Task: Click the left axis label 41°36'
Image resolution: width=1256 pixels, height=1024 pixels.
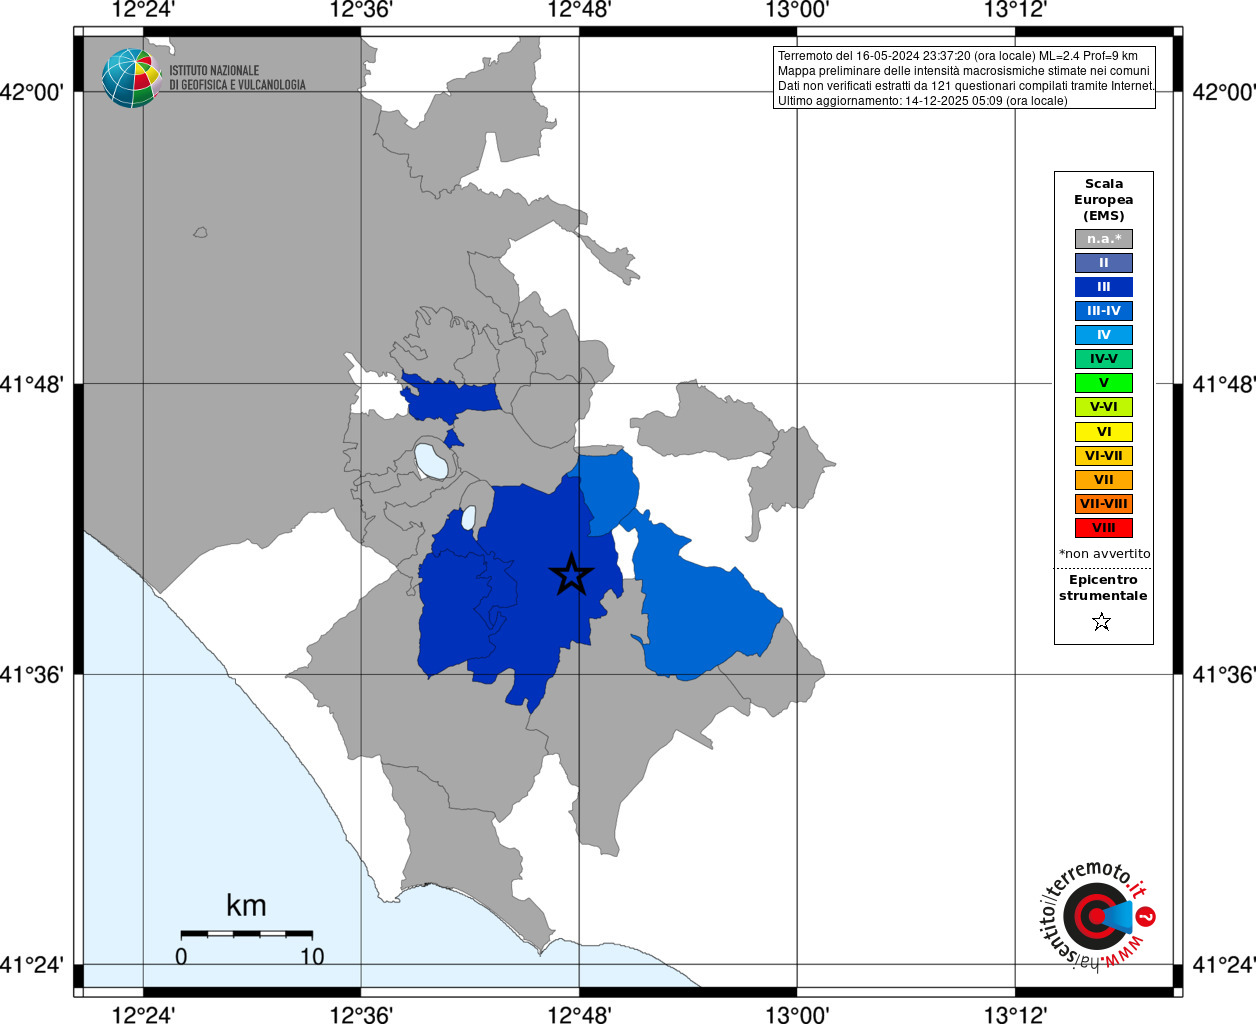Action: [32, 675]
